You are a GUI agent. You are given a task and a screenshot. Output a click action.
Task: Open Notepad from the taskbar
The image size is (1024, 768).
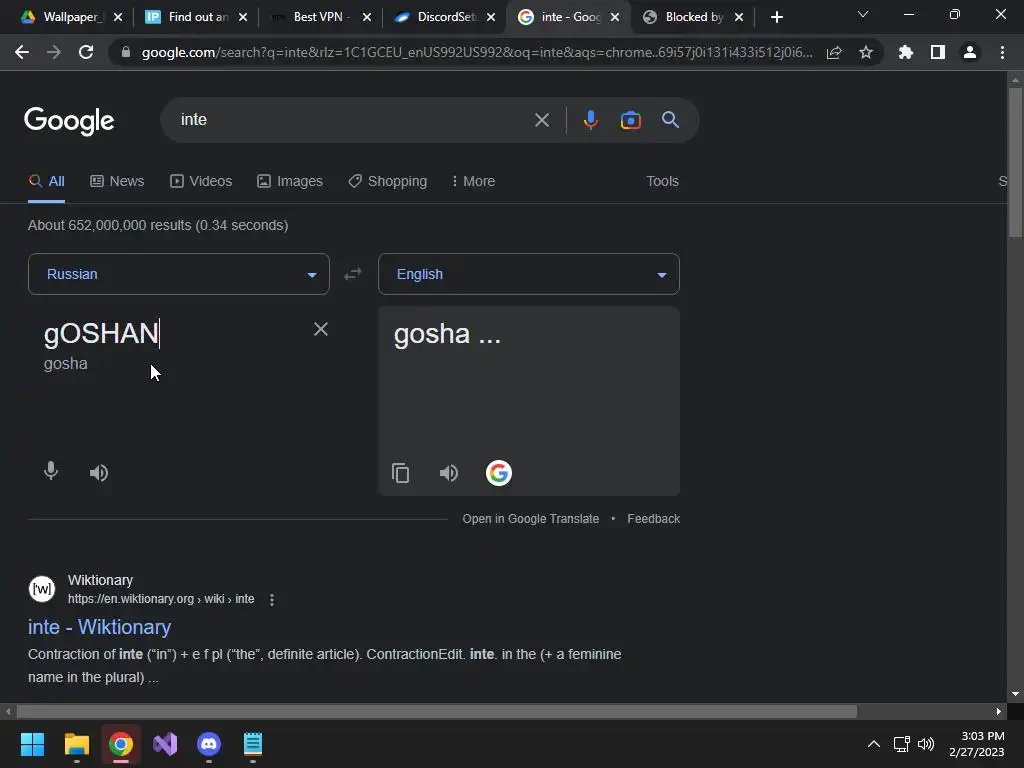[253, 744]
